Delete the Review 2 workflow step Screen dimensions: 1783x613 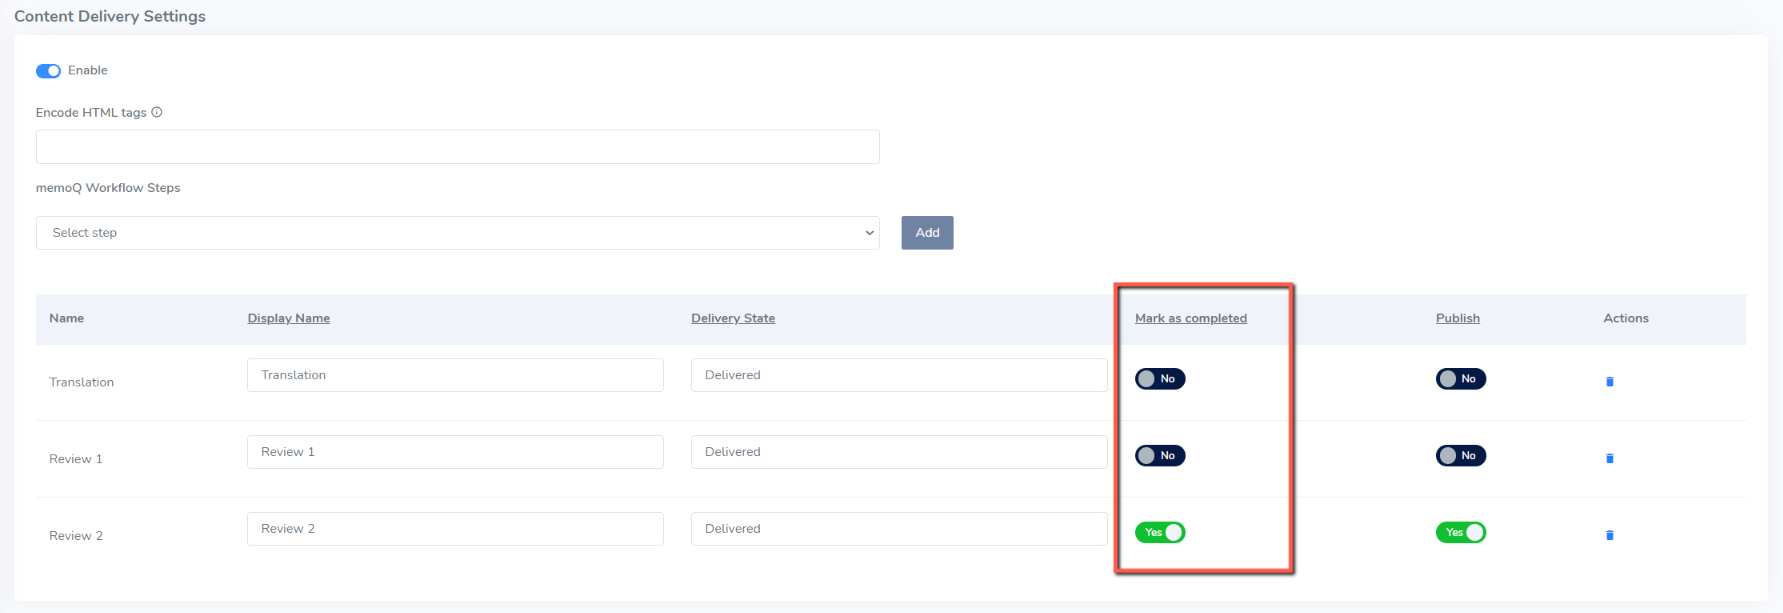coord(1610,536)
